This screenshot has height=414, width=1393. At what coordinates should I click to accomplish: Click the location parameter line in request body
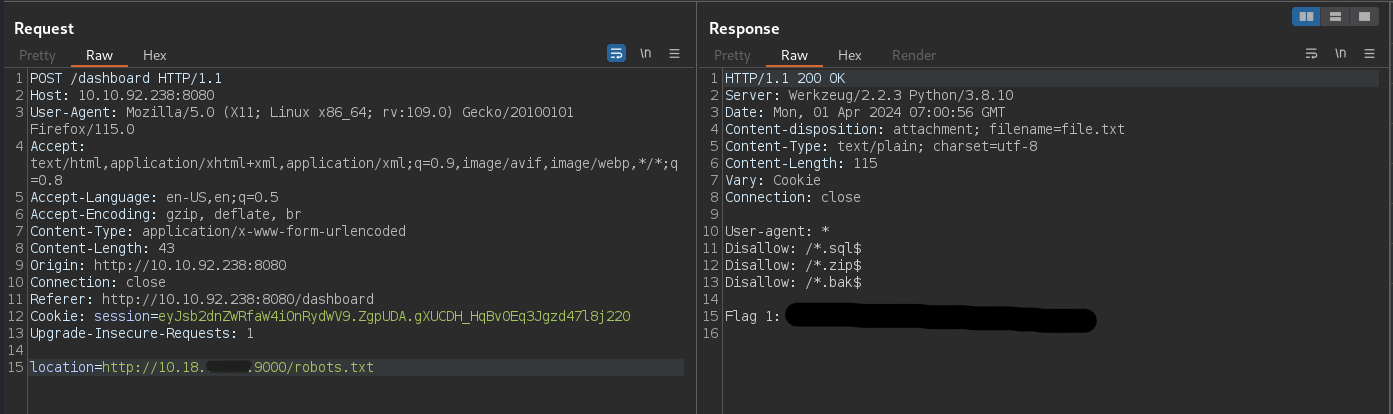[x=200, y=368]
